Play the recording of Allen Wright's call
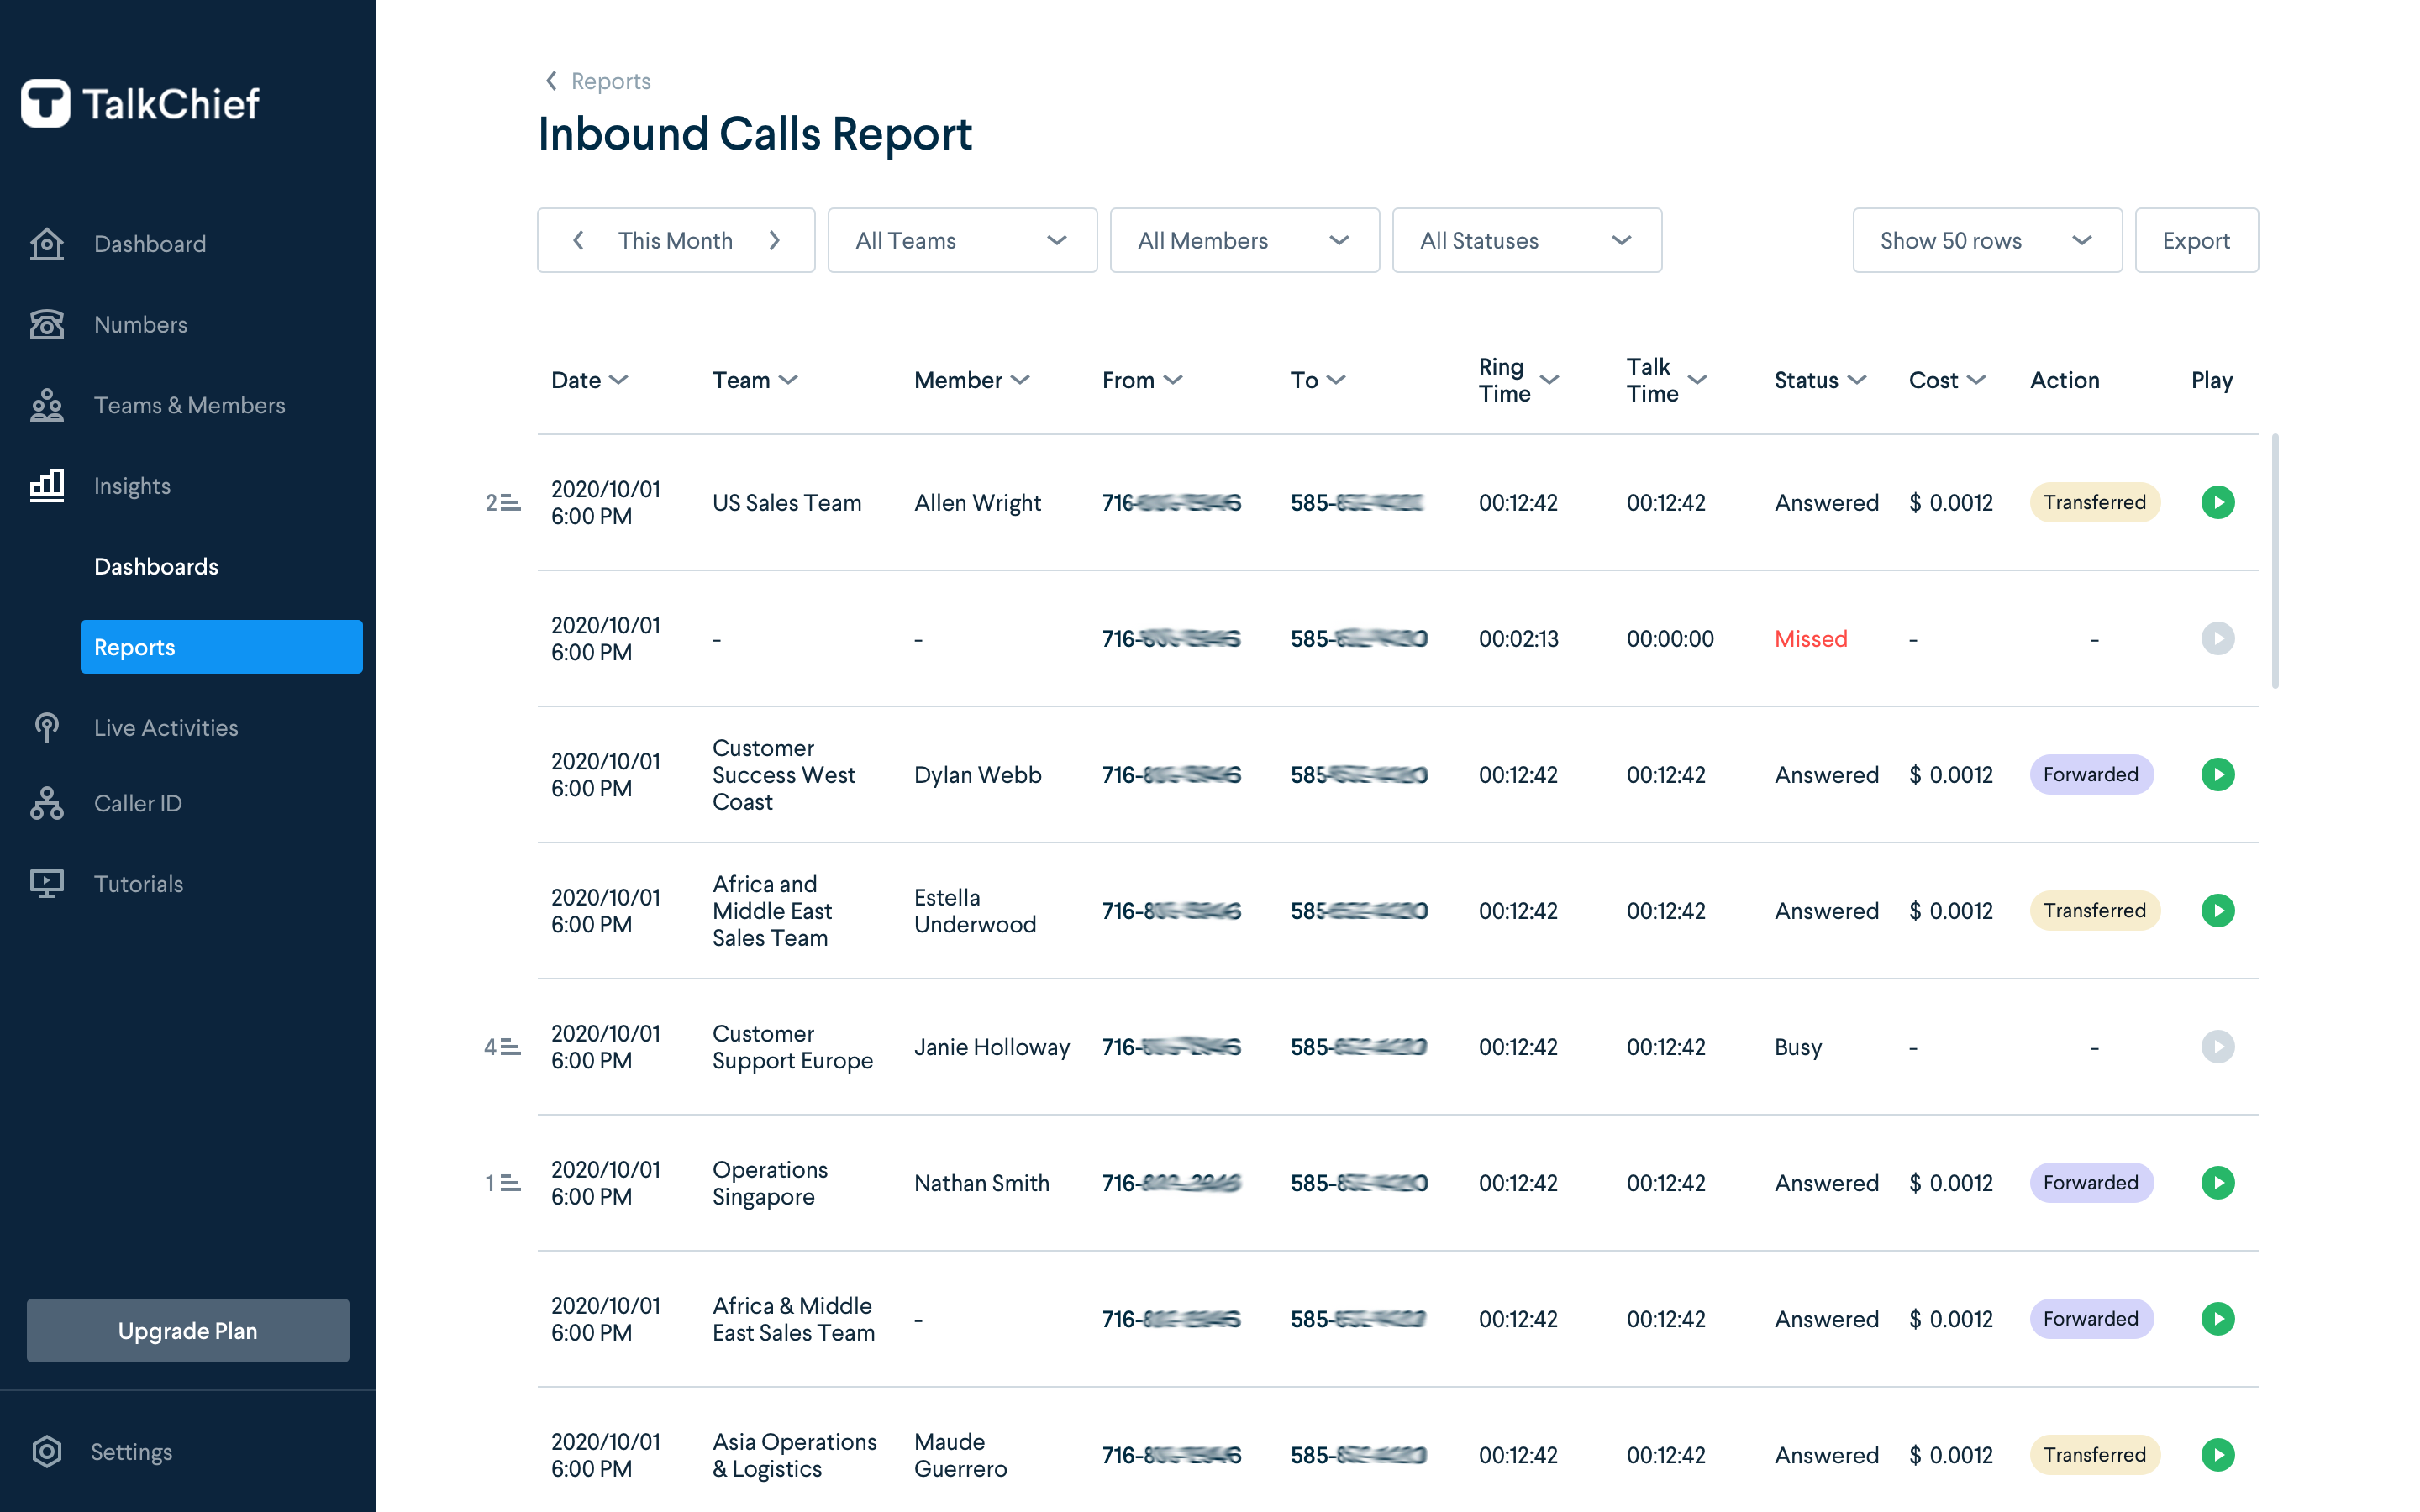Screen dimensions: 2420x1512 (x=2218, y=502)
